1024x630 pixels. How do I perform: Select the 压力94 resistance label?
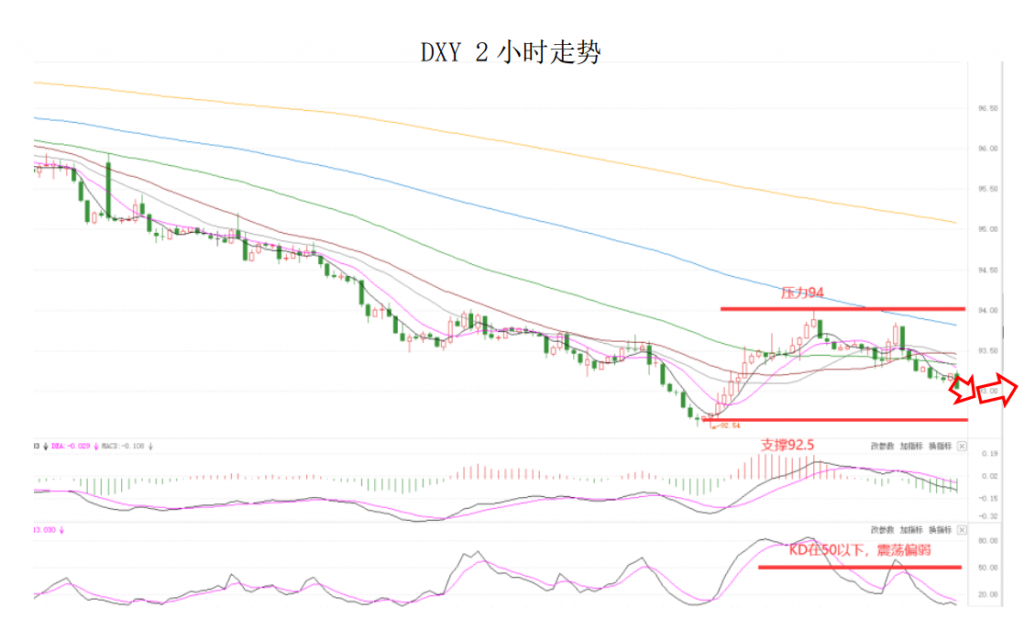[x=802, y=292]
